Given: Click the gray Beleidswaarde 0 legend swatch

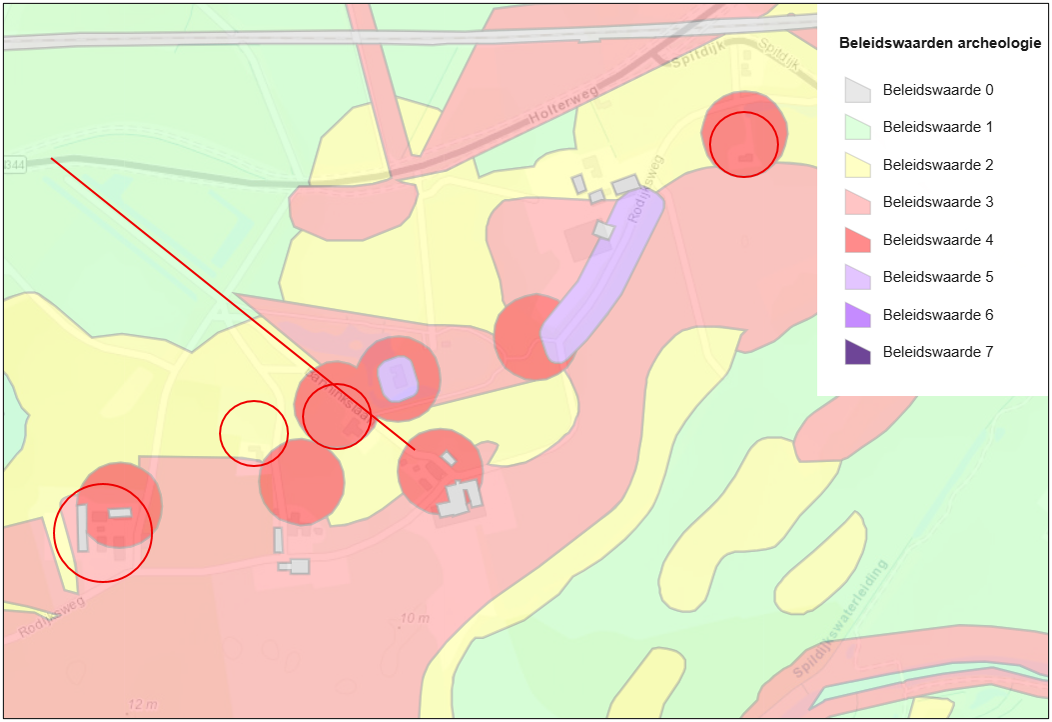Looking at the screenshot, I should coord(857,90).
